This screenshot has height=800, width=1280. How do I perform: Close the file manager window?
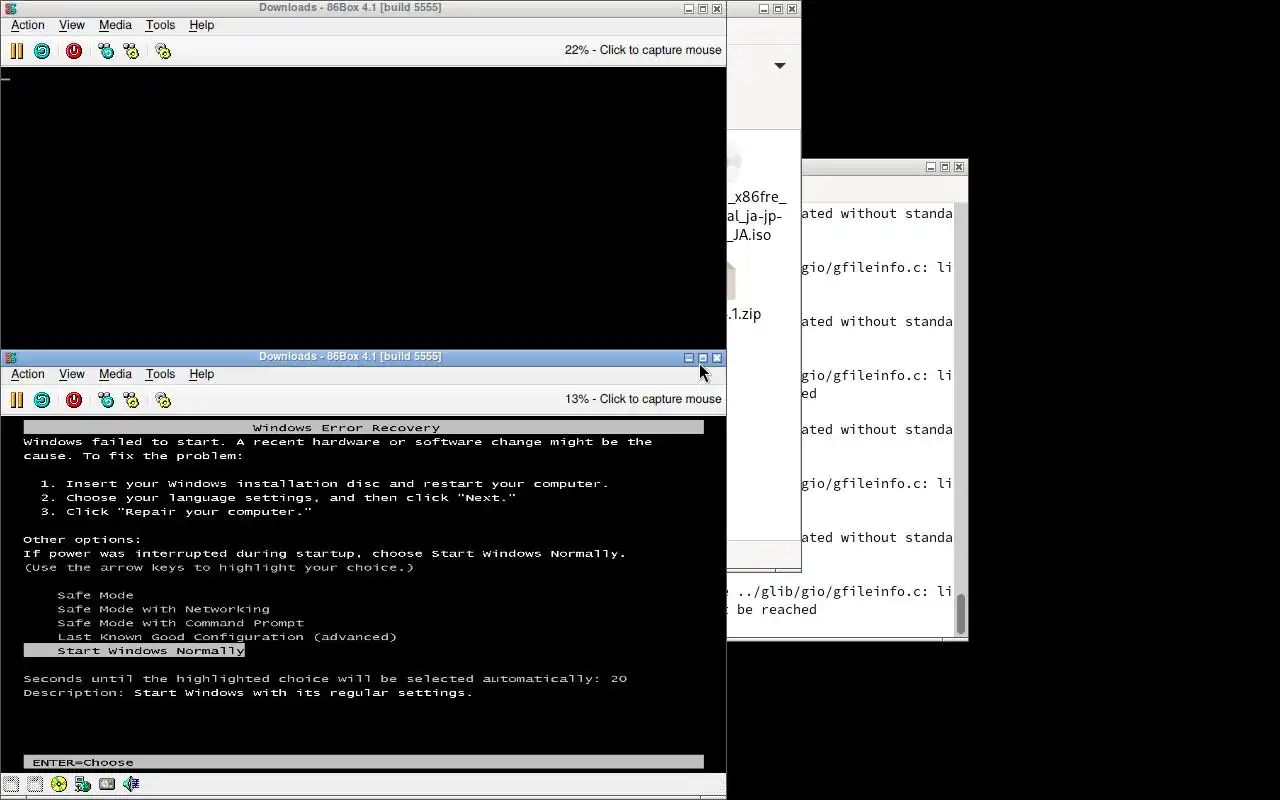(x=792, y=9)
